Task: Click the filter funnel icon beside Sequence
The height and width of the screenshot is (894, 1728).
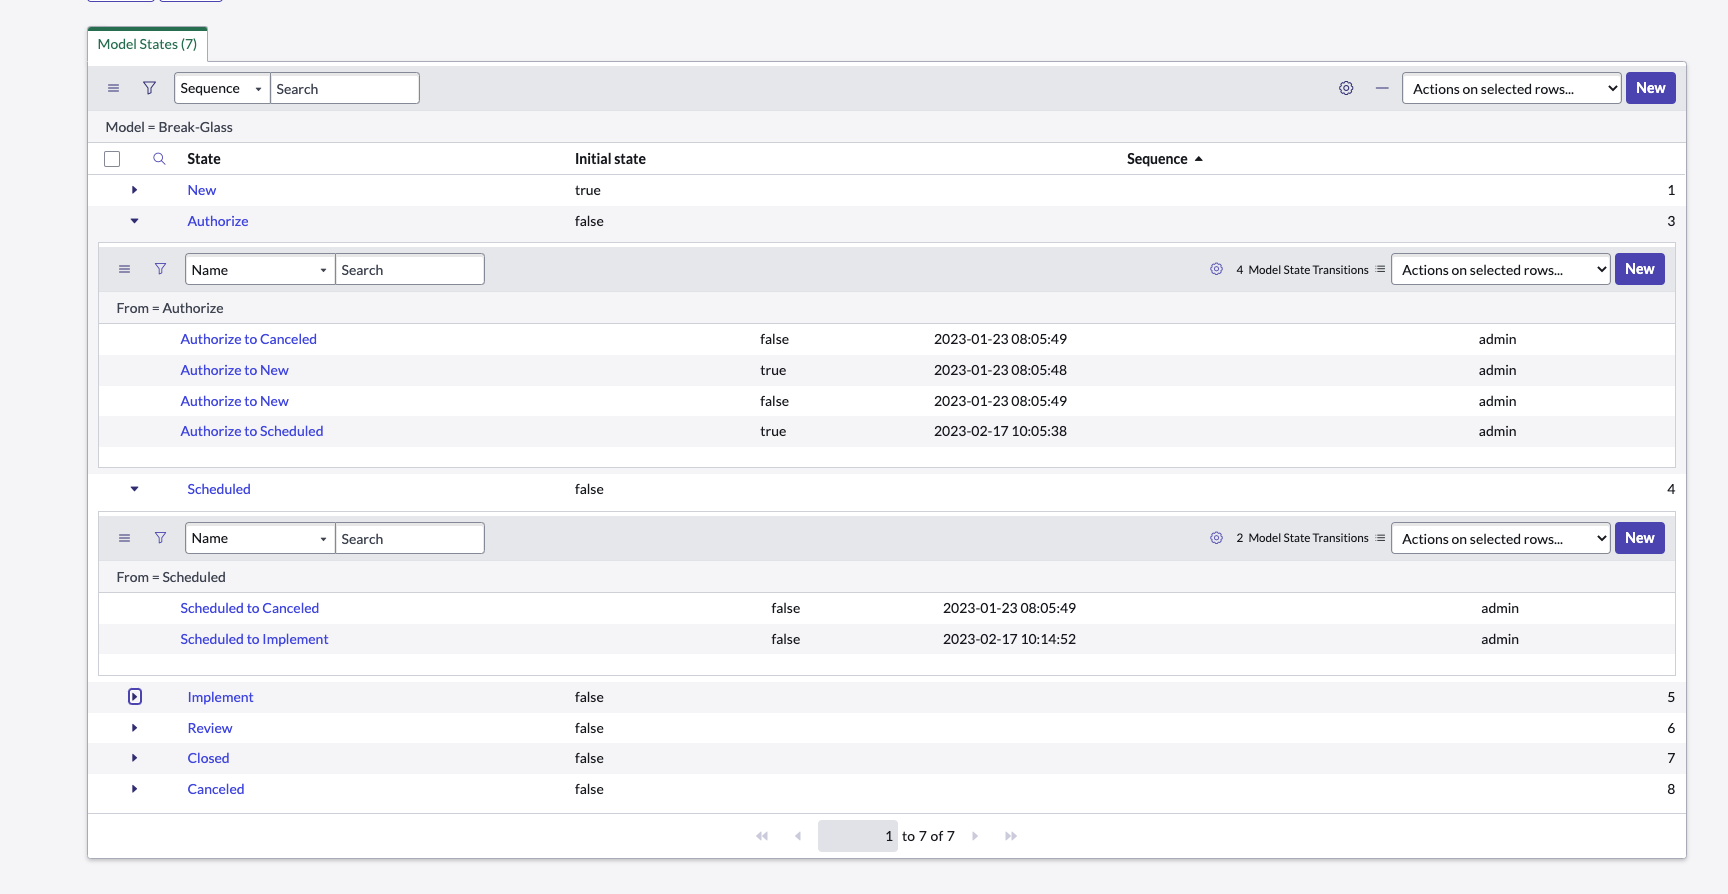Action: [x=149, y=88]
